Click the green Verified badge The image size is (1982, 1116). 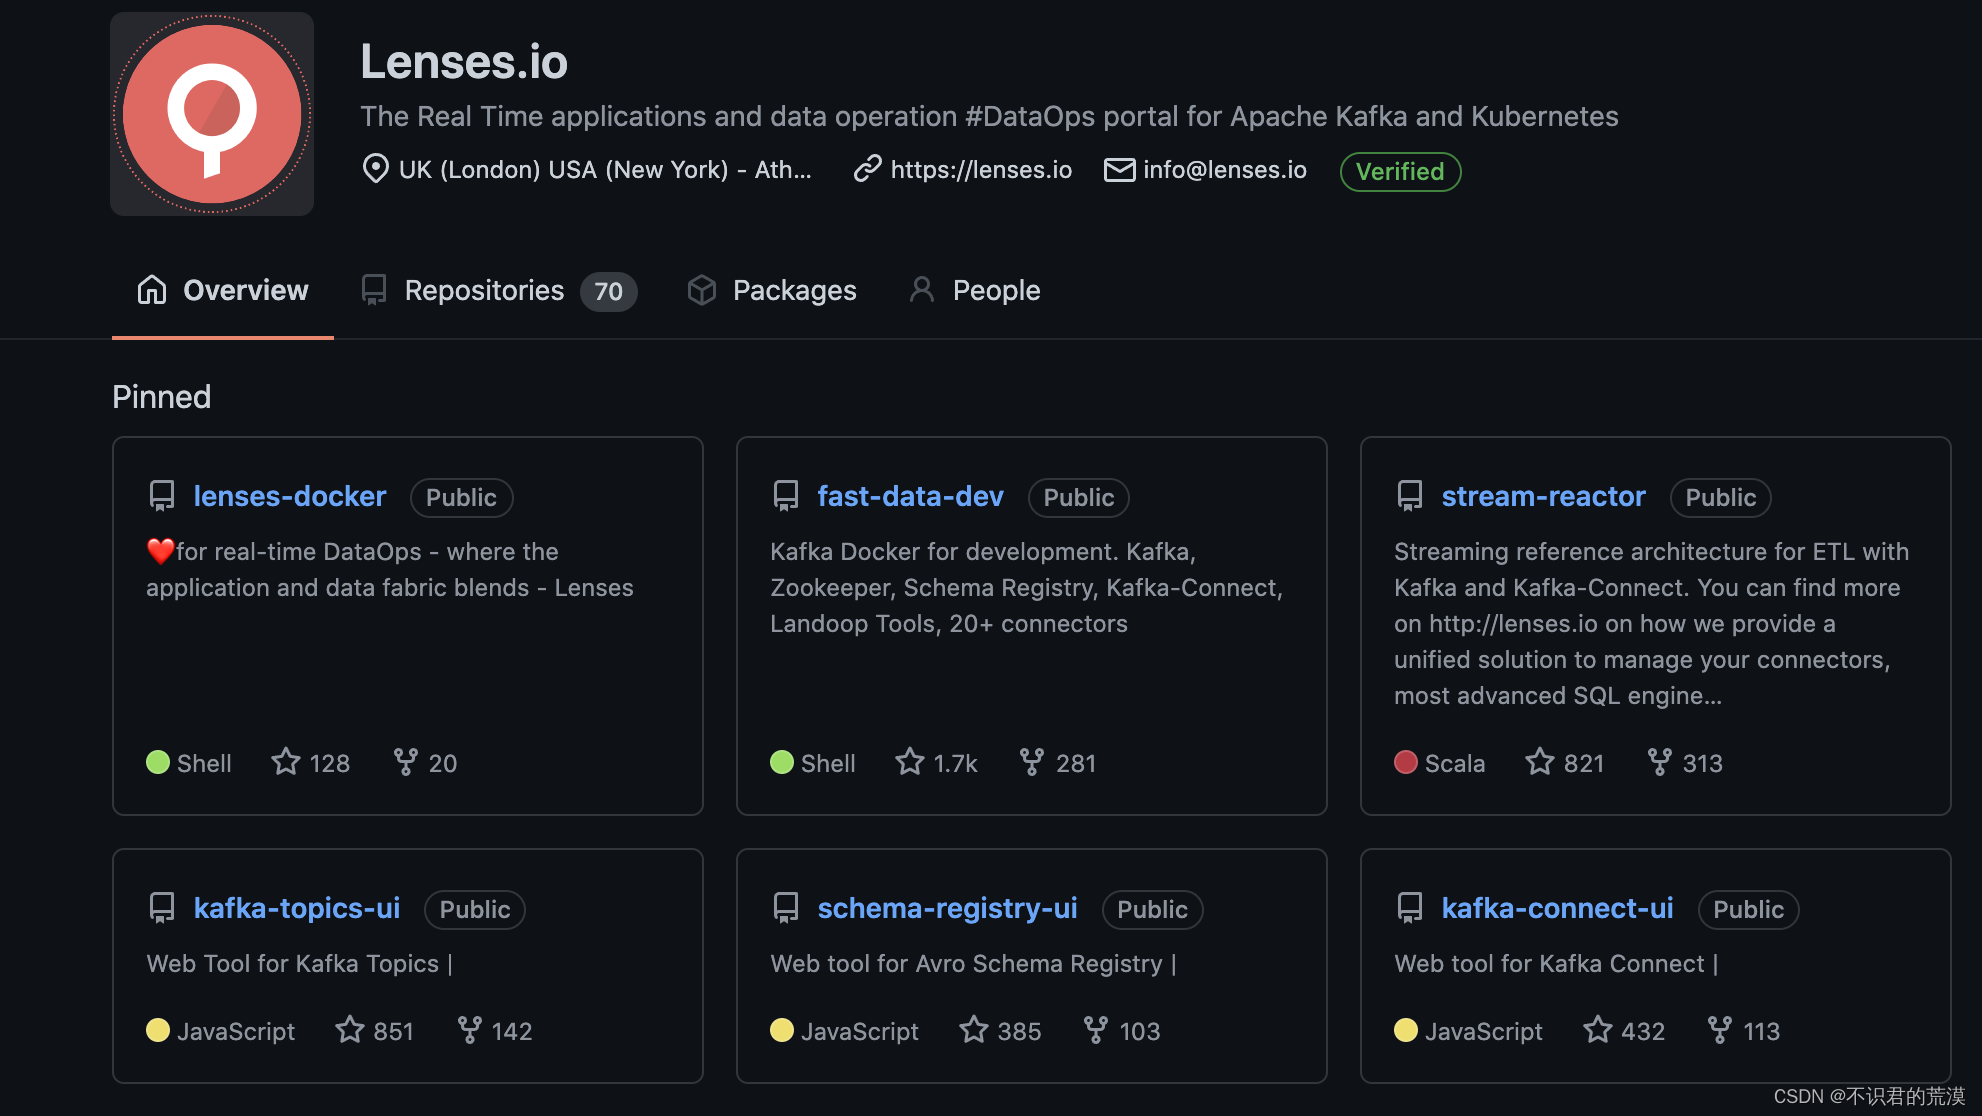[1399, 171]
